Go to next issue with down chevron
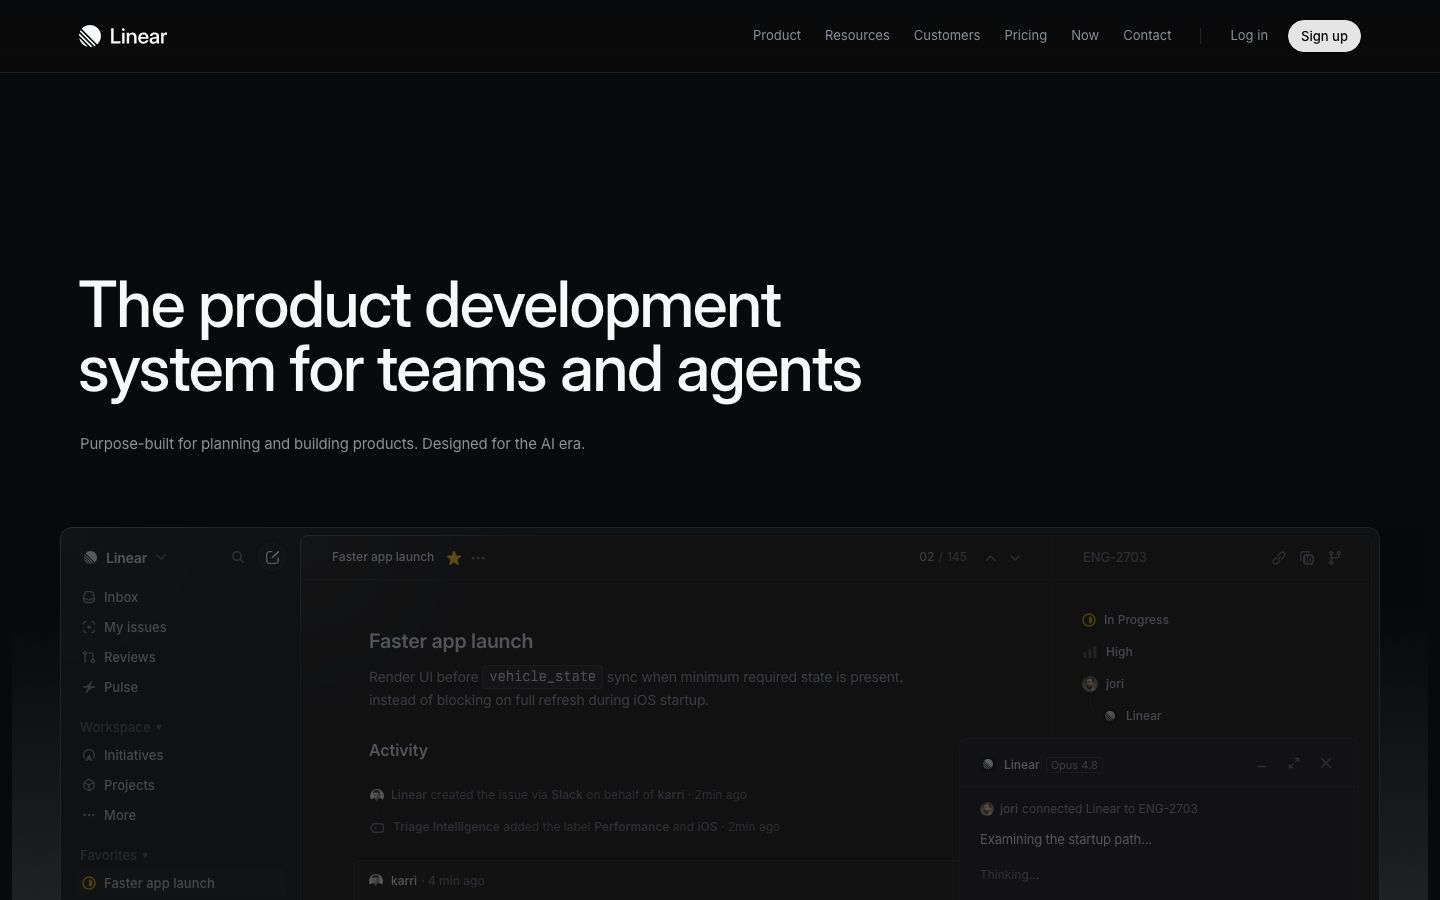This screenshot has width=1440, height=900. 1015,558
